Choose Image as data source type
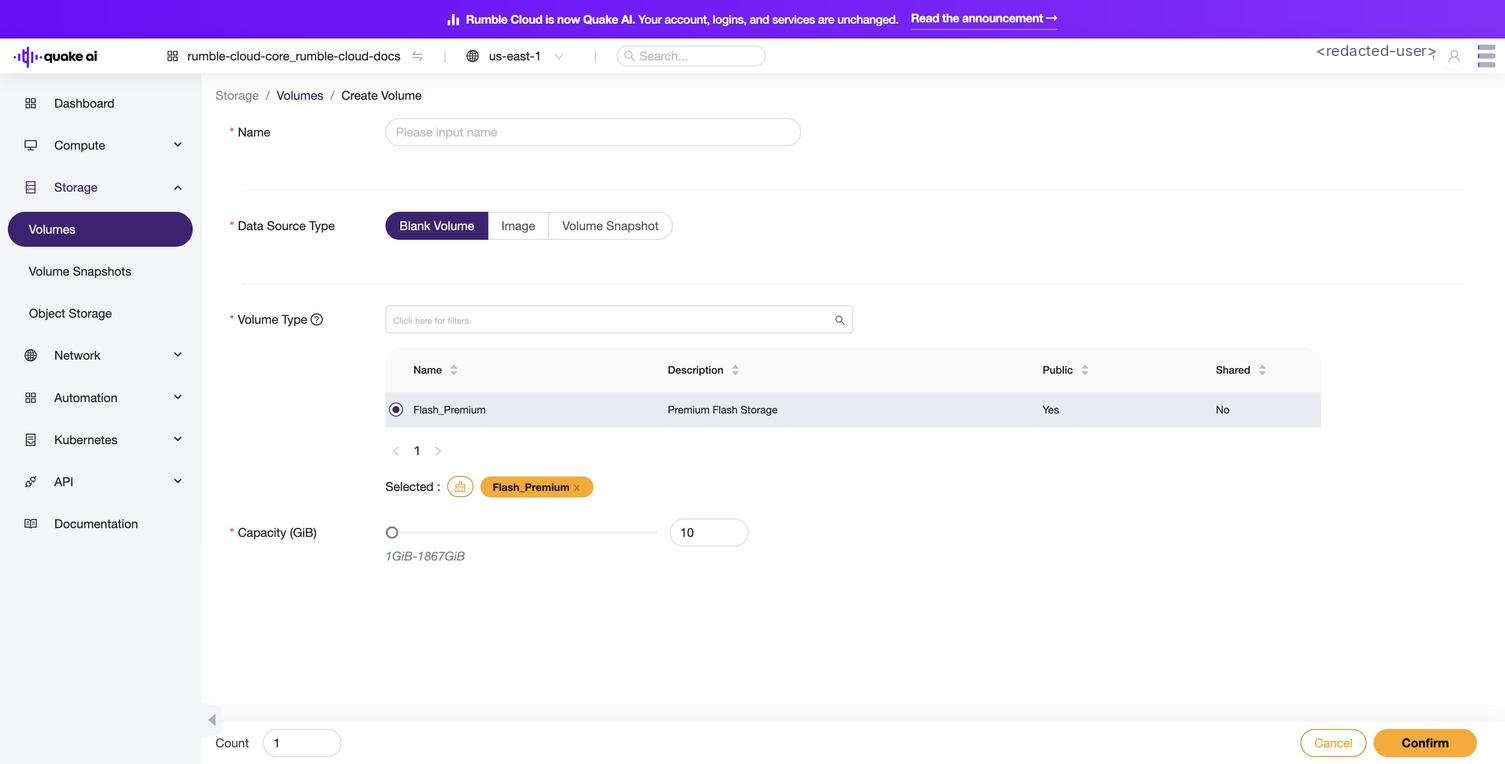The width and height of the screenshot is (1505, 764). [x=518, y=226]
